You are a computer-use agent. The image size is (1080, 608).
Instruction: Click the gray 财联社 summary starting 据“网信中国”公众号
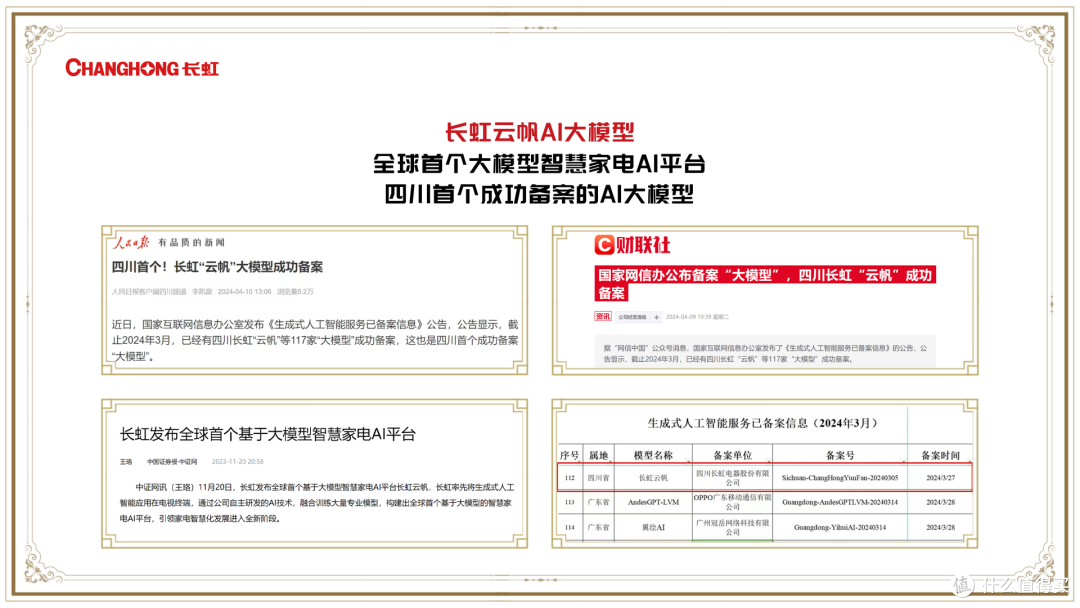(765, 353)
